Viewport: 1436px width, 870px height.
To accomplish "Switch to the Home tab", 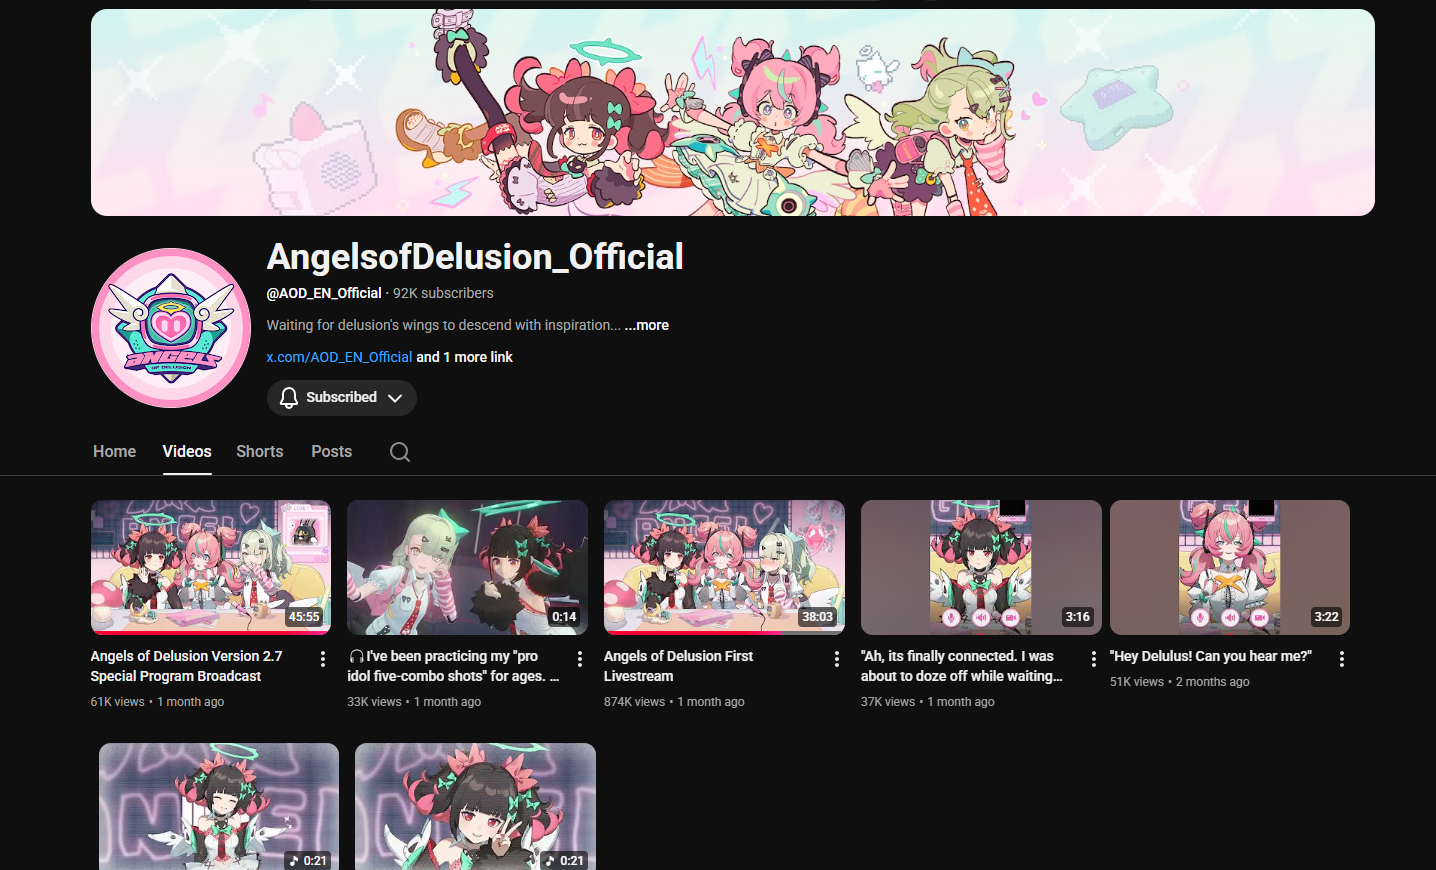I will [x=114, y=452].
